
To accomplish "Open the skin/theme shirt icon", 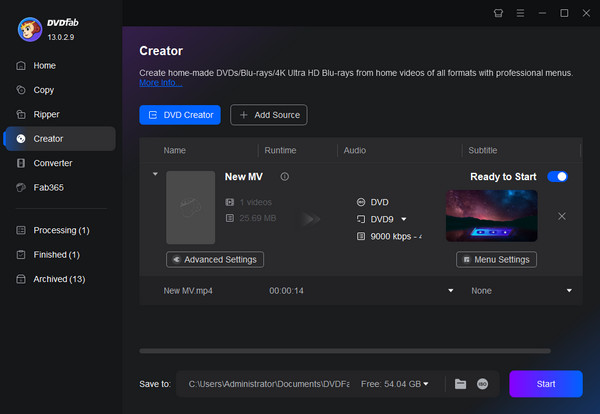I will point(498,13).
